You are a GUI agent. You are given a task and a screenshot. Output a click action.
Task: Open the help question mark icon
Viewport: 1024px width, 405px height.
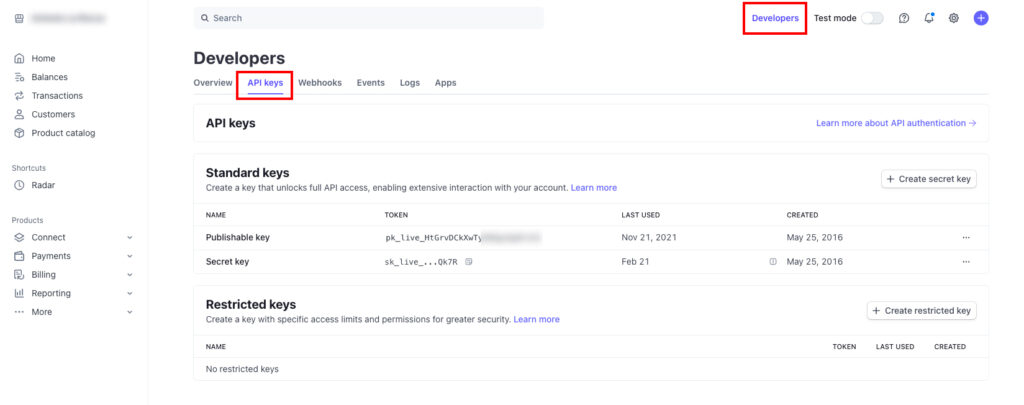[x=904, y=18]
